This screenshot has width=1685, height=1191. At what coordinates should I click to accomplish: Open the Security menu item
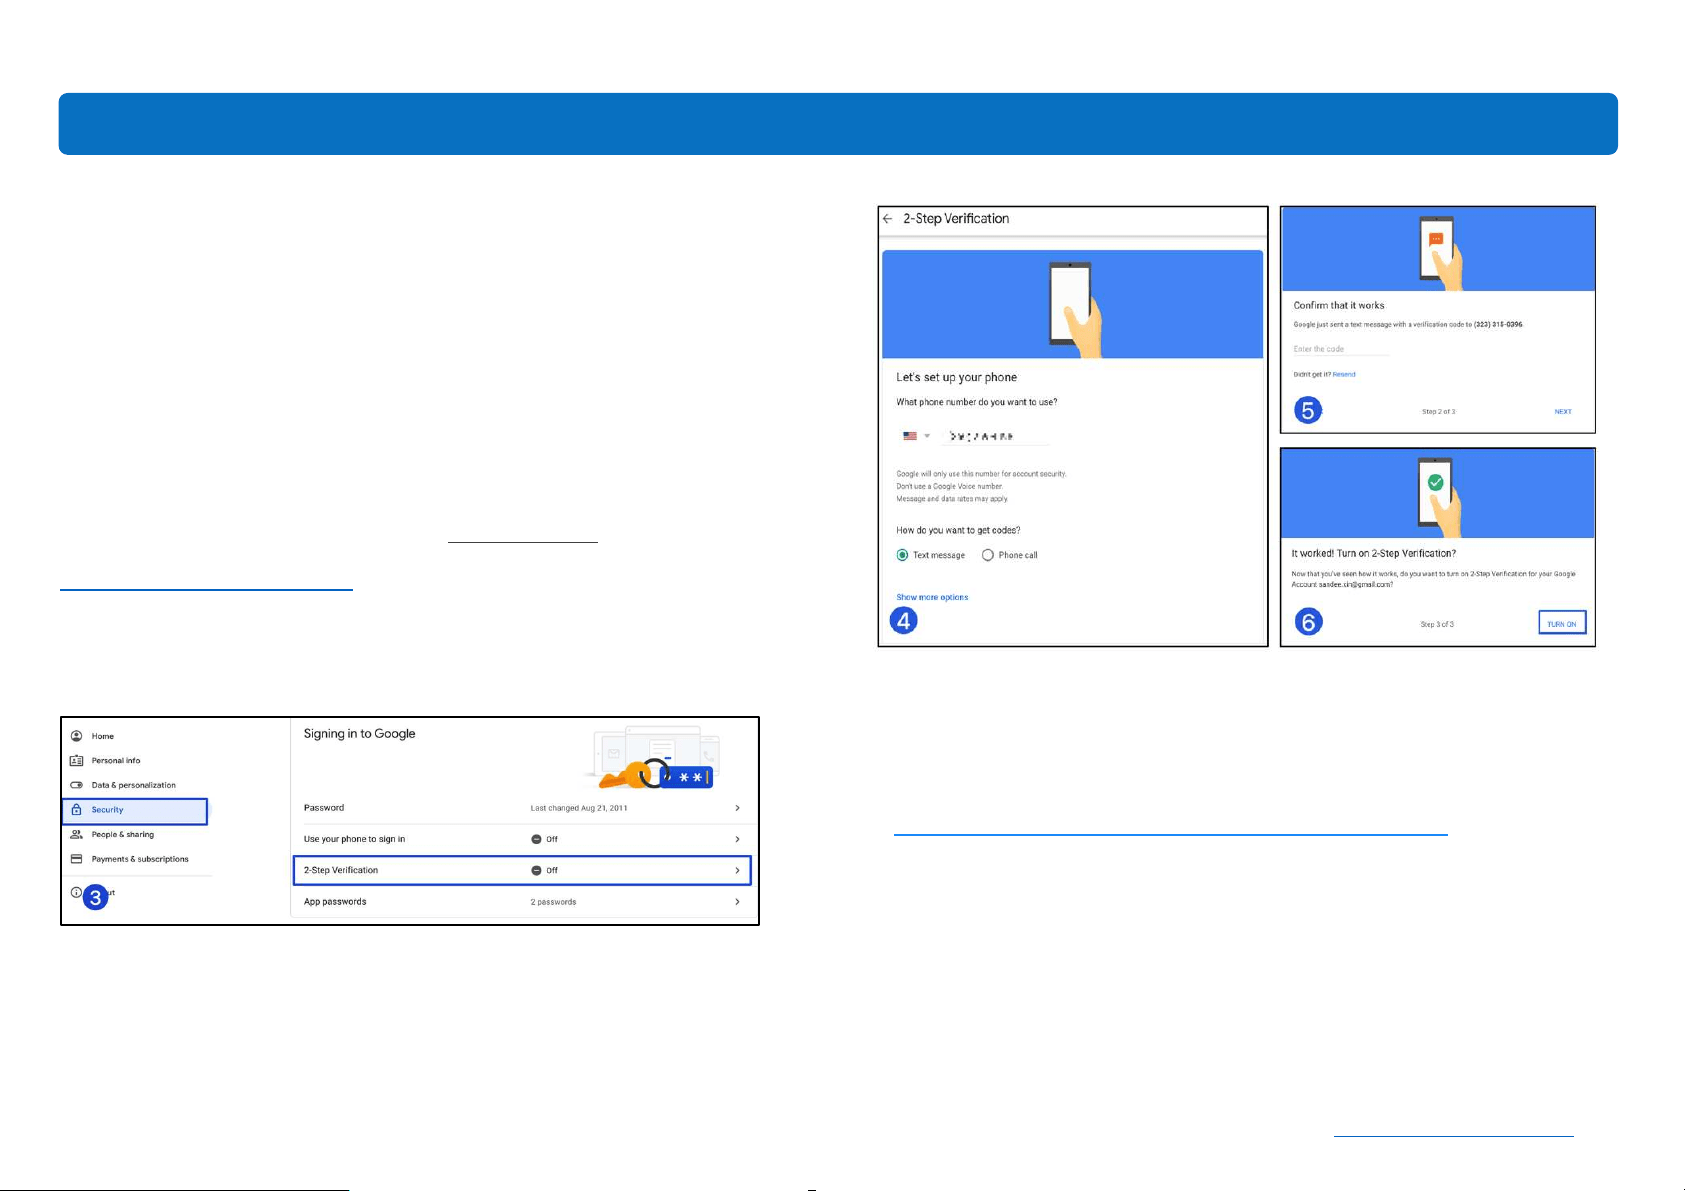pos(135,810)
